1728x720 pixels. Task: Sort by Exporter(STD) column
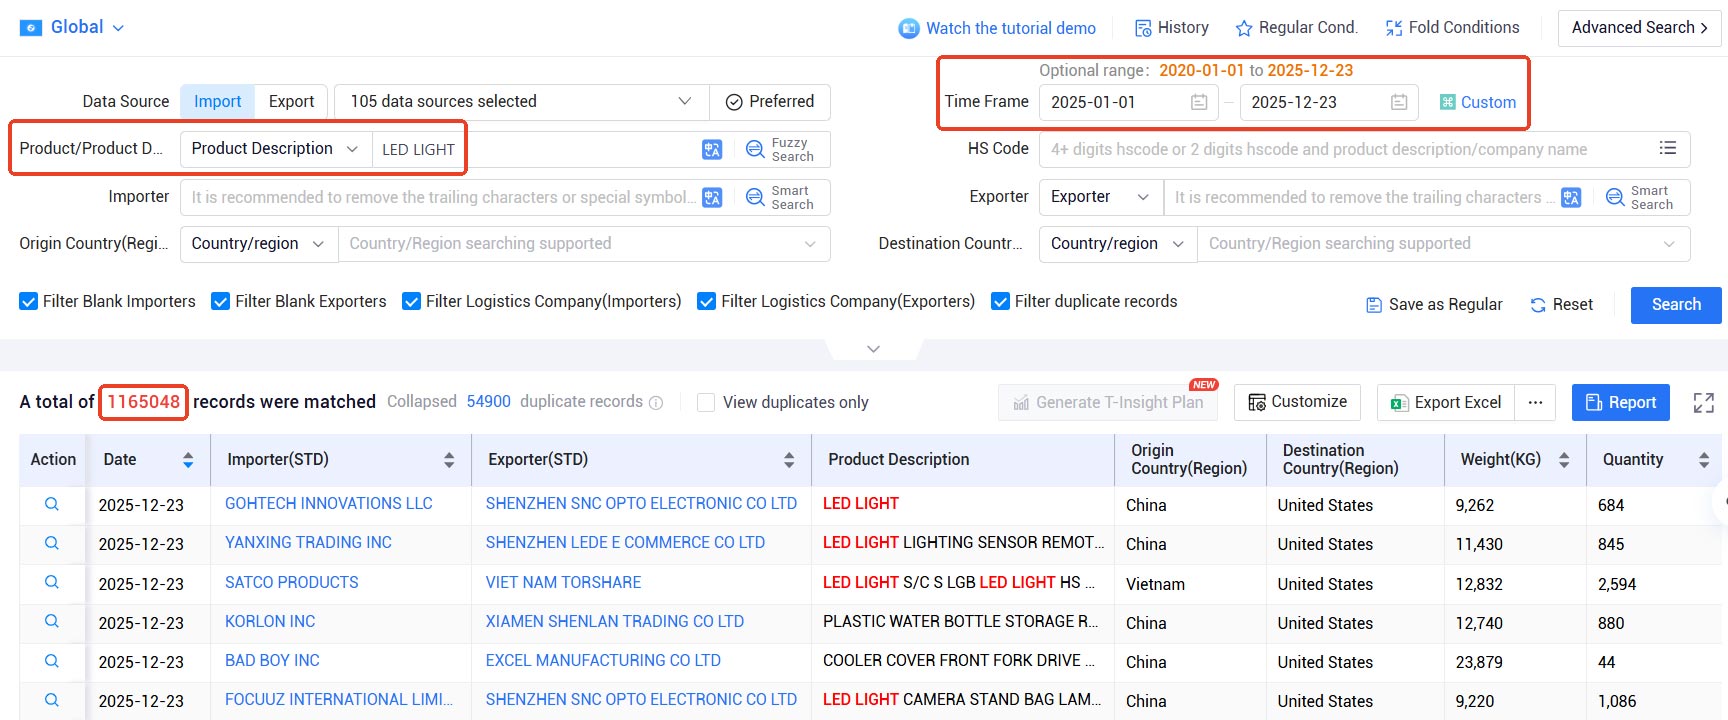789,460
